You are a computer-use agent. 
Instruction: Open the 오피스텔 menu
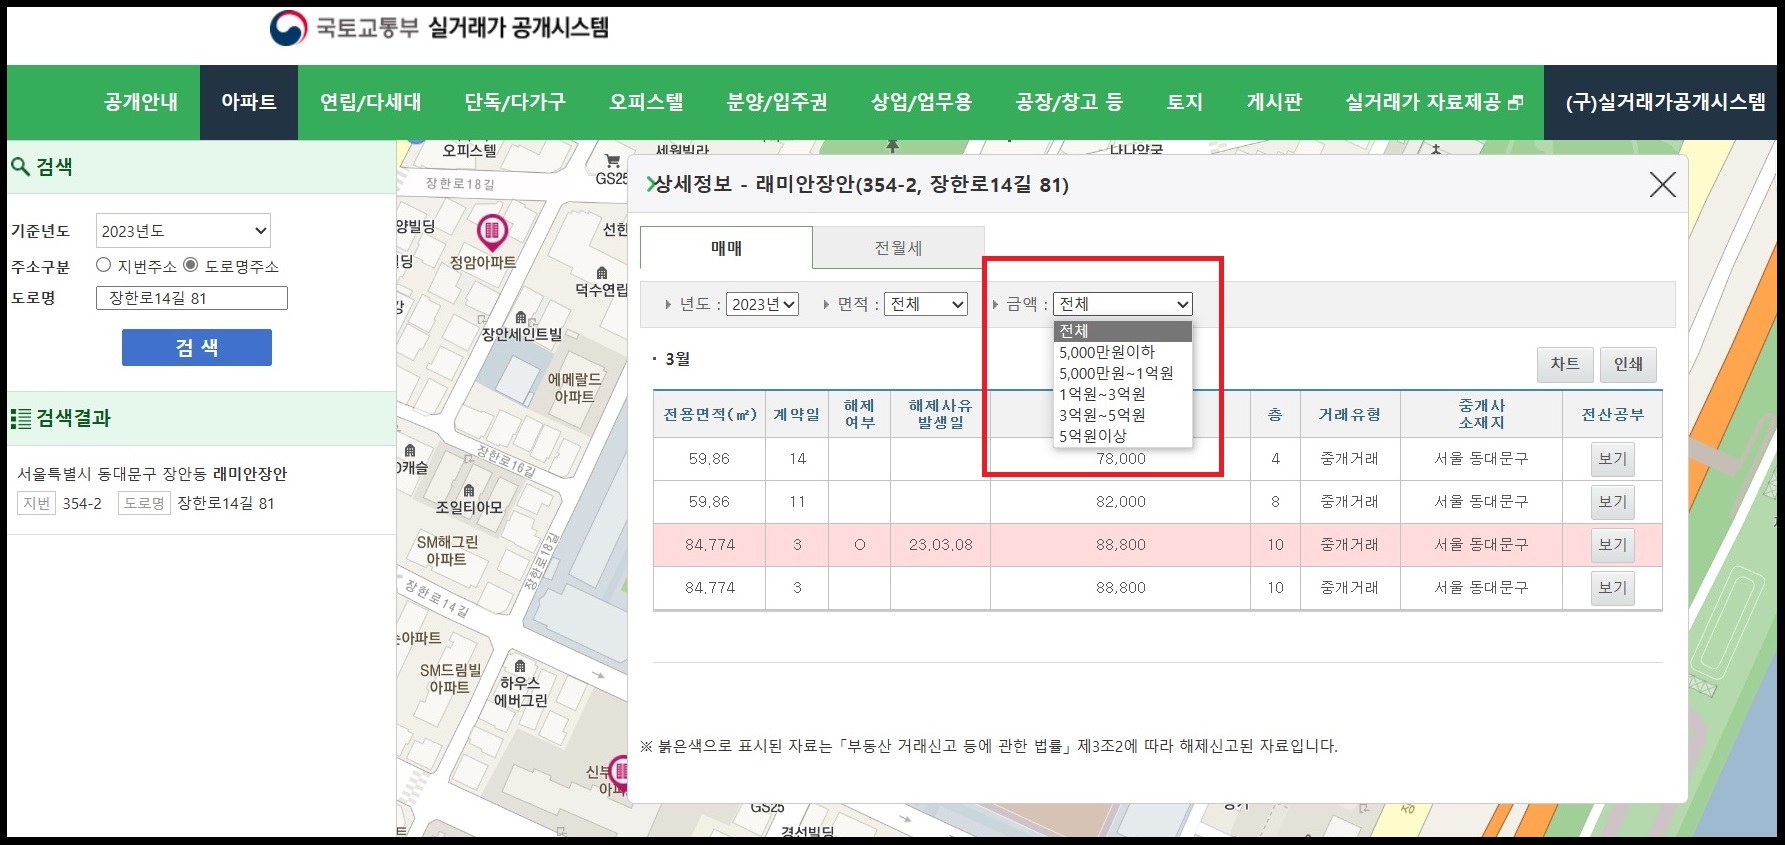646,102
